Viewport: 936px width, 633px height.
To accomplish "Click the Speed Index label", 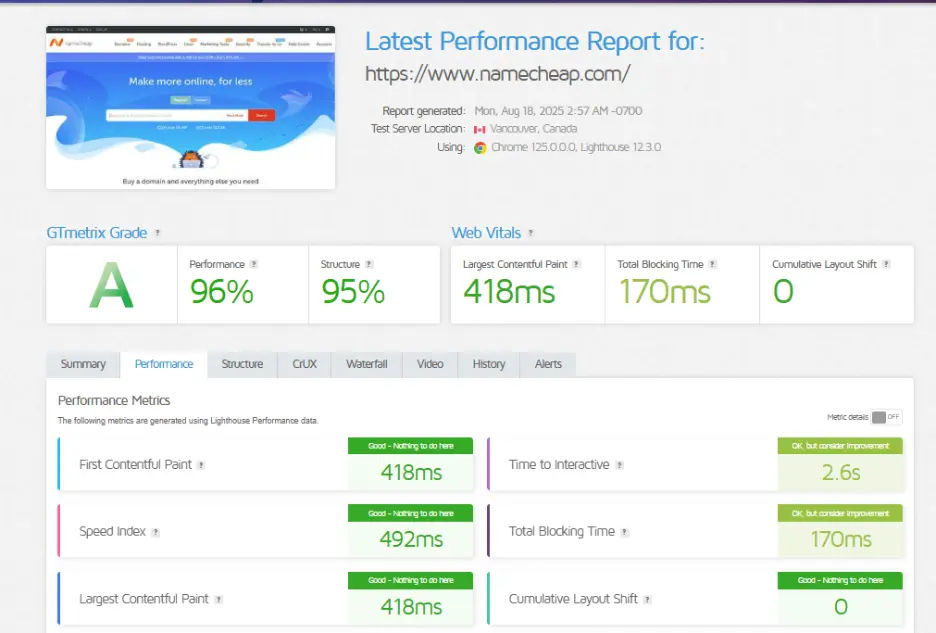I will (x=112, y=531).
